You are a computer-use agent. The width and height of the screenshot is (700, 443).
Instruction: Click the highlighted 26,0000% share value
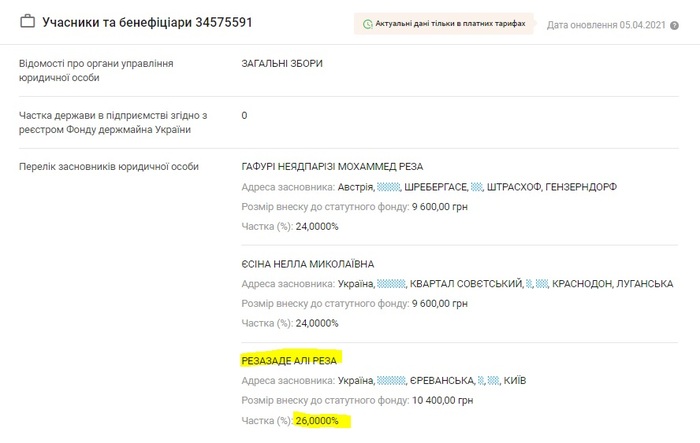(317, 421)
